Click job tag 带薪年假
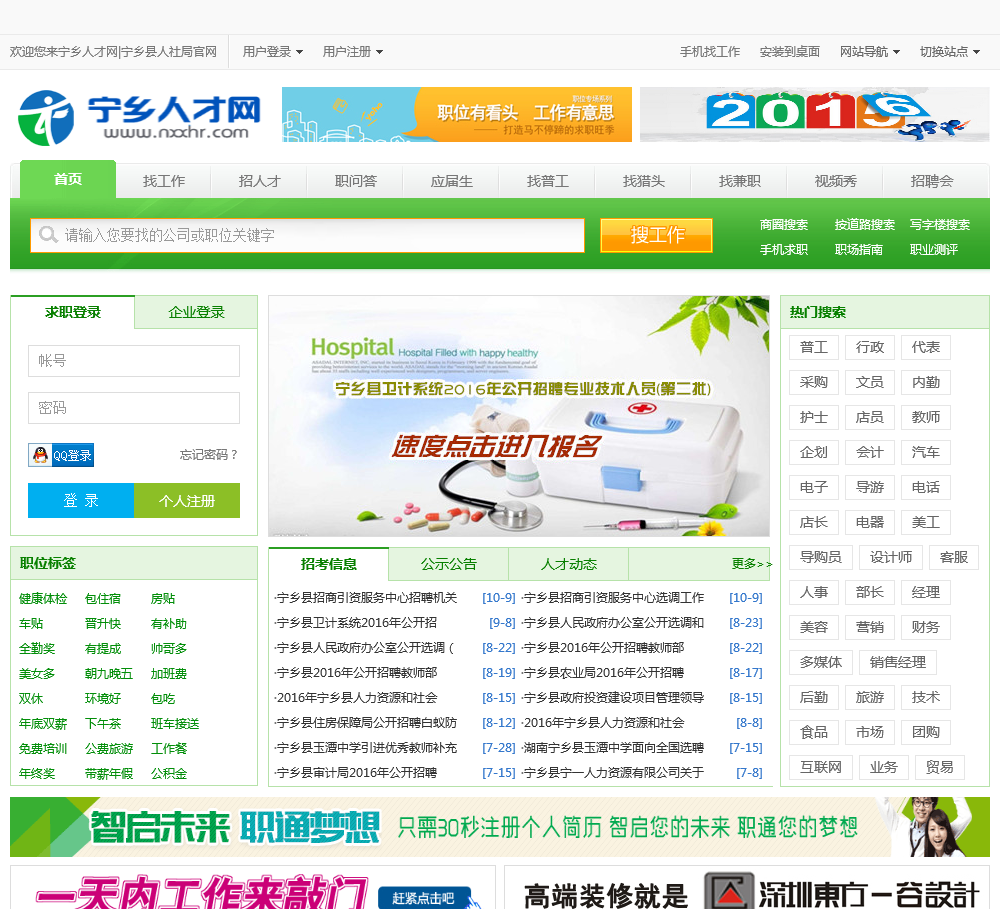The width and height of the screenshot is (1000, 909). coord(108,774)
